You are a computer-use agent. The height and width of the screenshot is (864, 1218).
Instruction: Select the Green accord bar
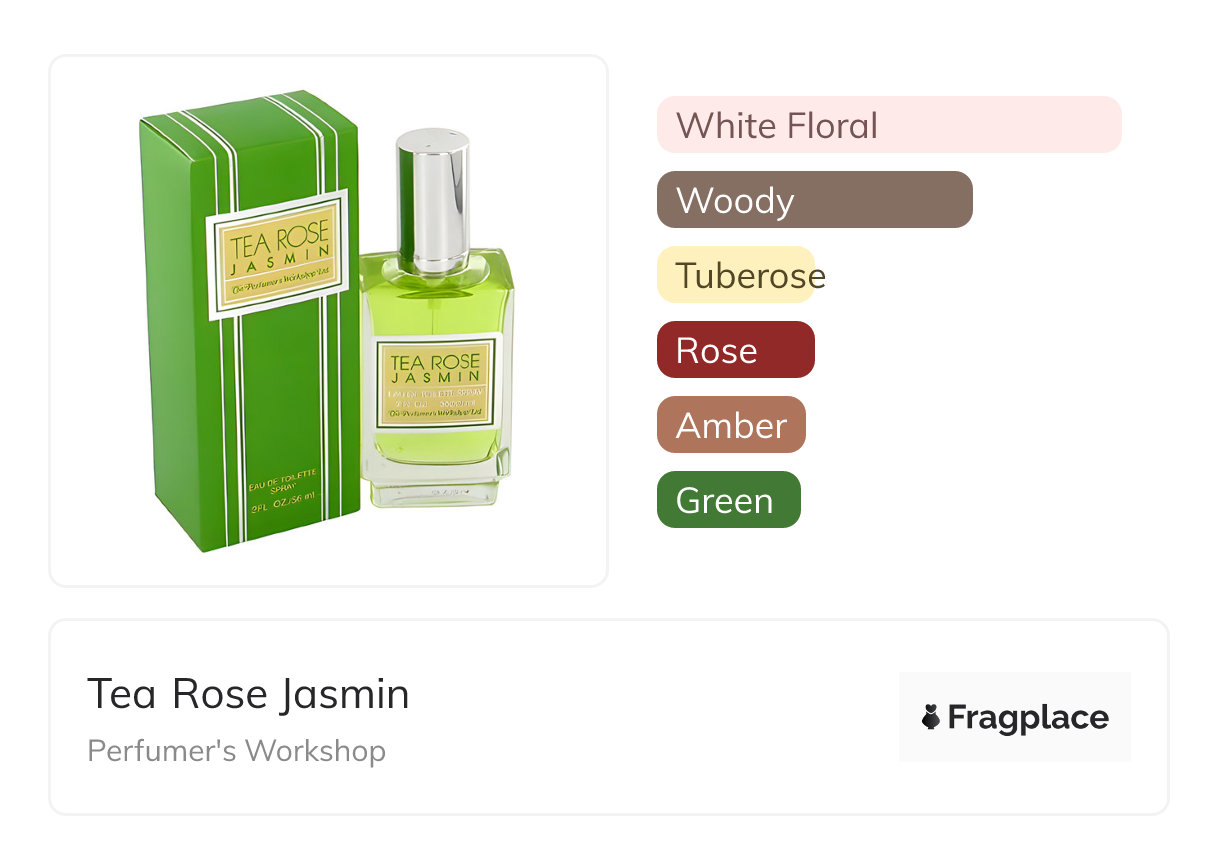[729, 500]
